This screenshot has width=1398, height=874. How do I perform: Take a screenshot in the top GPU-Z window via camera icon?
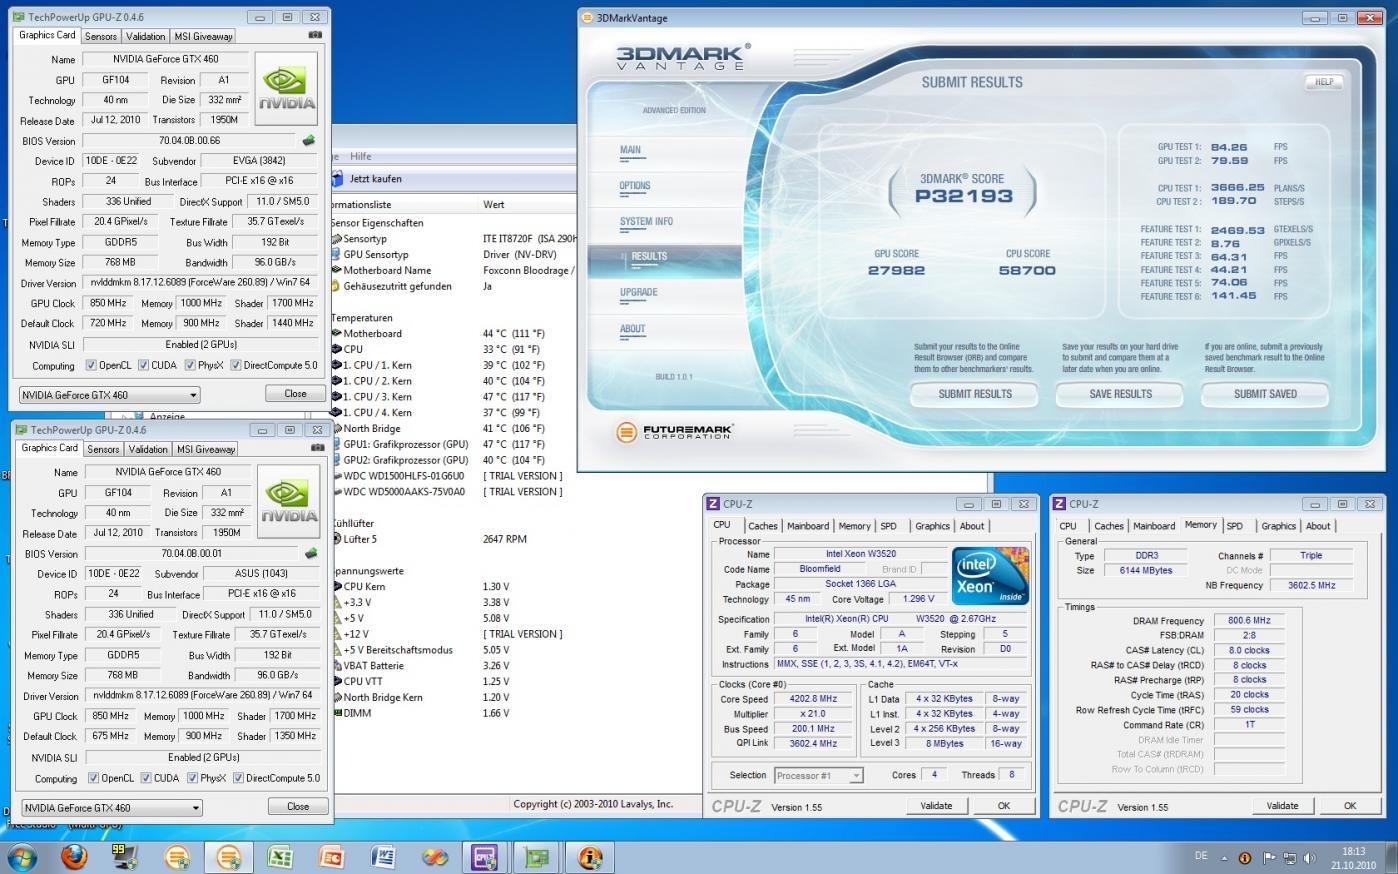[x=315, y=35]
